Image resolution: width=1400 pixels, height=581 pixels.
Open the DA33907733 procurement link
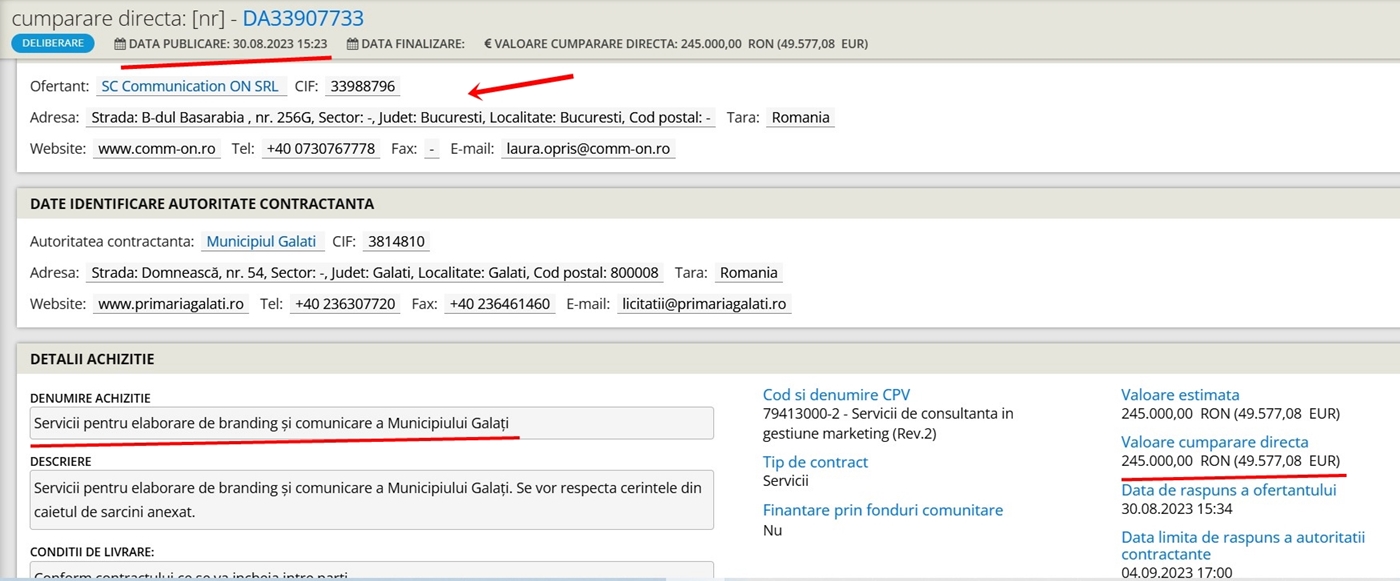[303, 18]
